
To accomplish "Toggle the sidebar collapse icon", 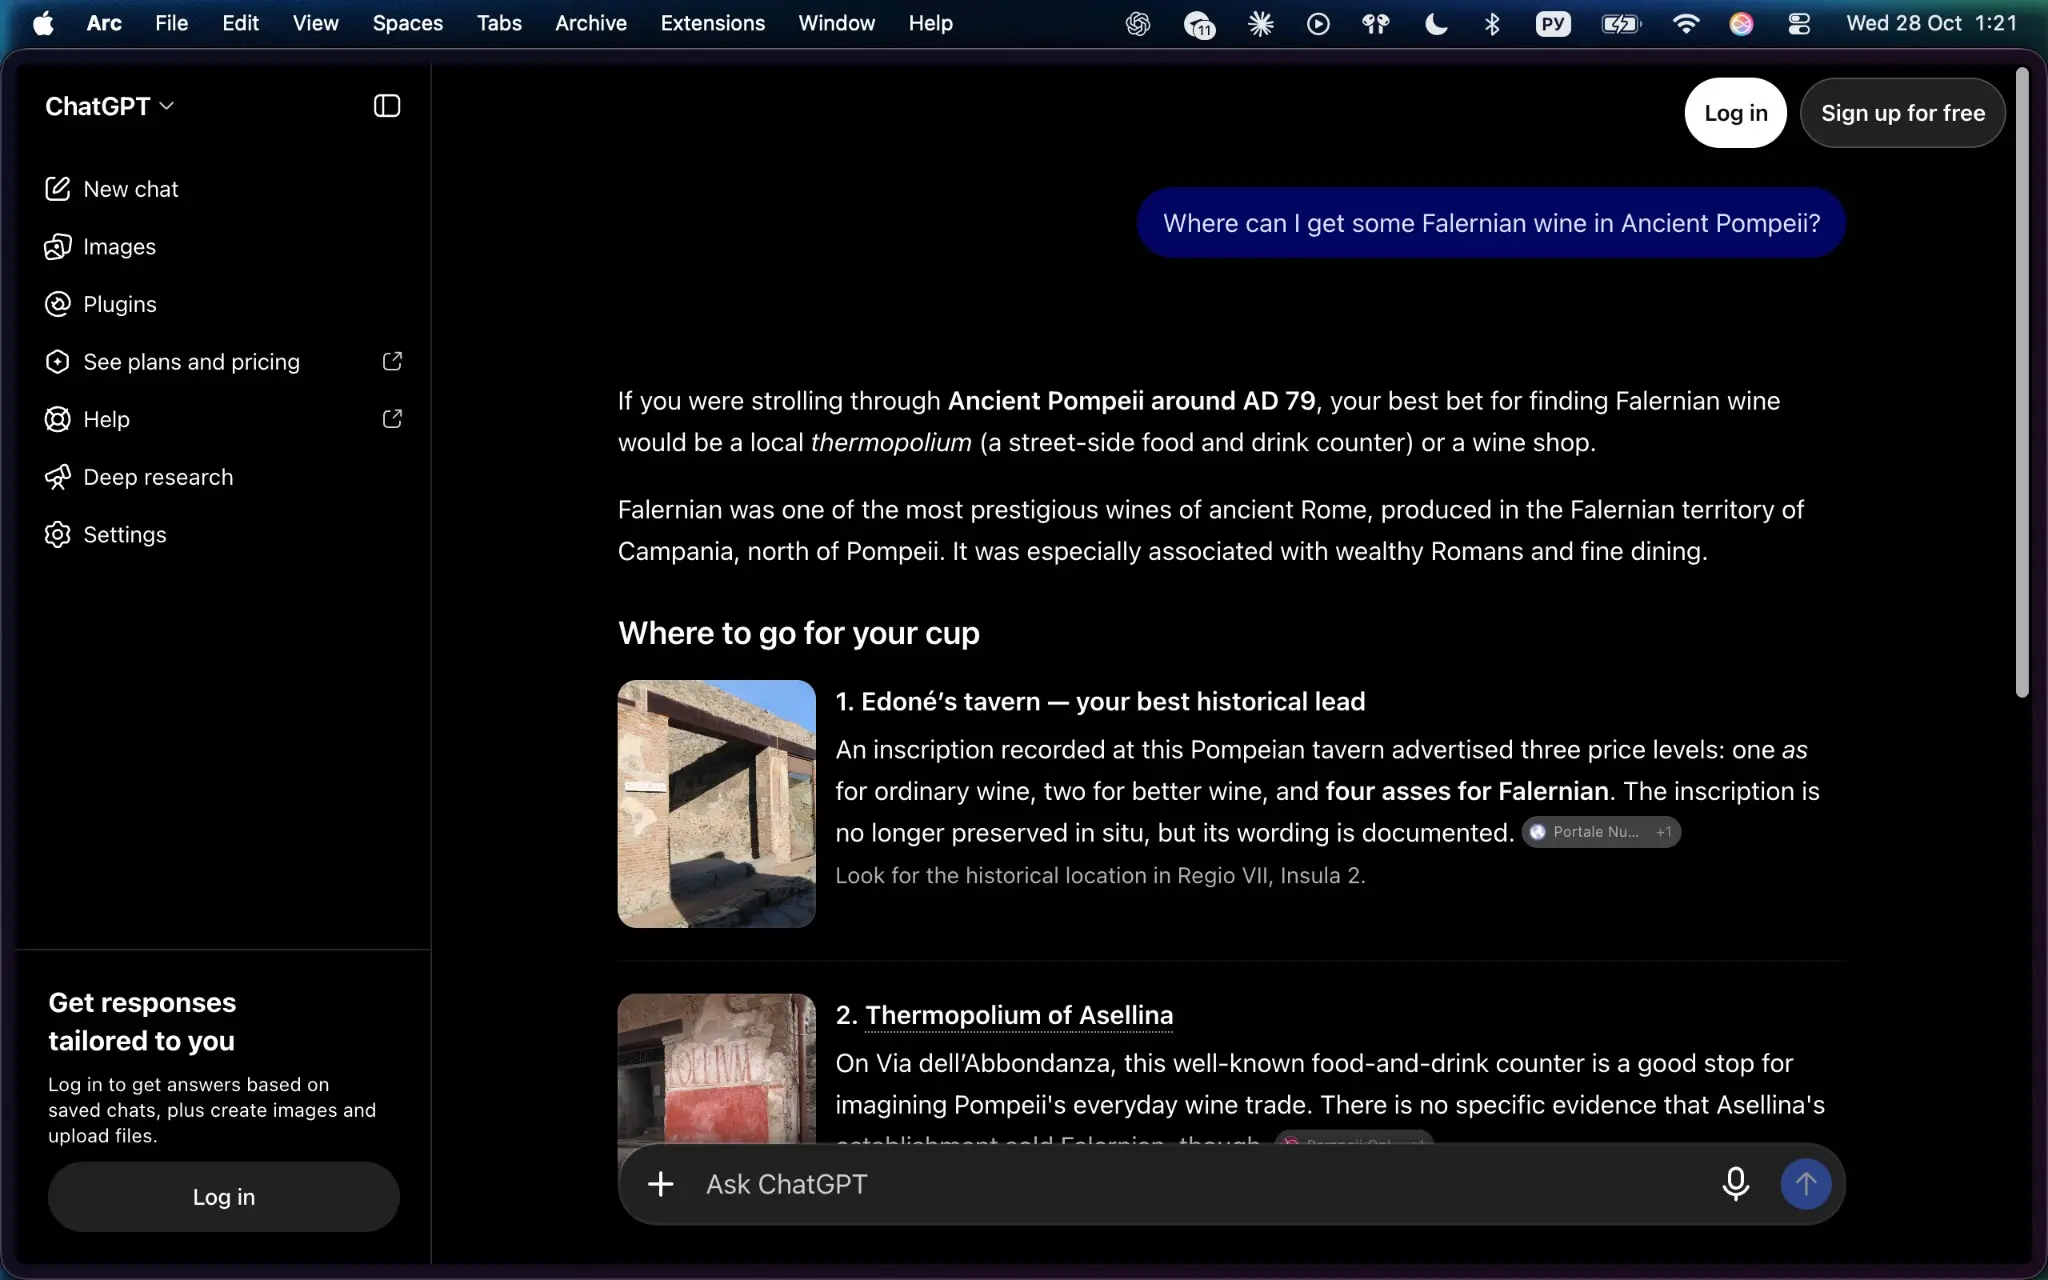I will pos(387,106).
